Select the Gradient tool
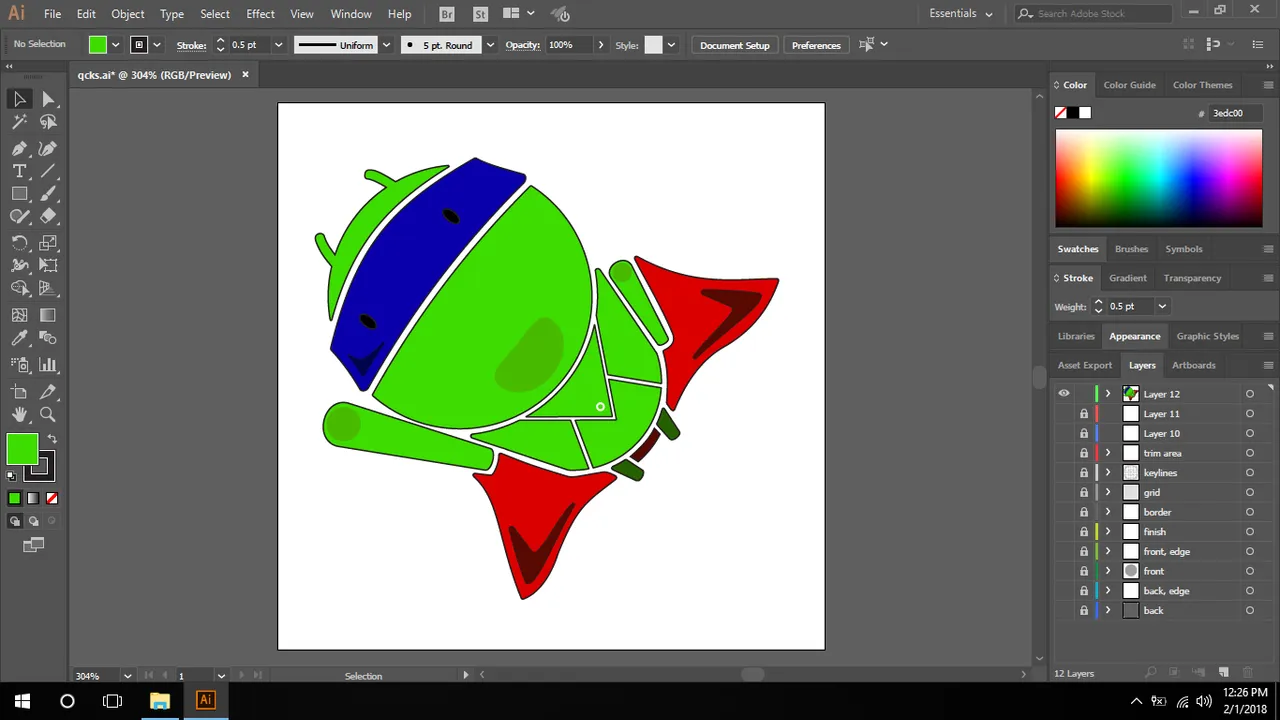1280x720 pixels. (x=48, y=315)
